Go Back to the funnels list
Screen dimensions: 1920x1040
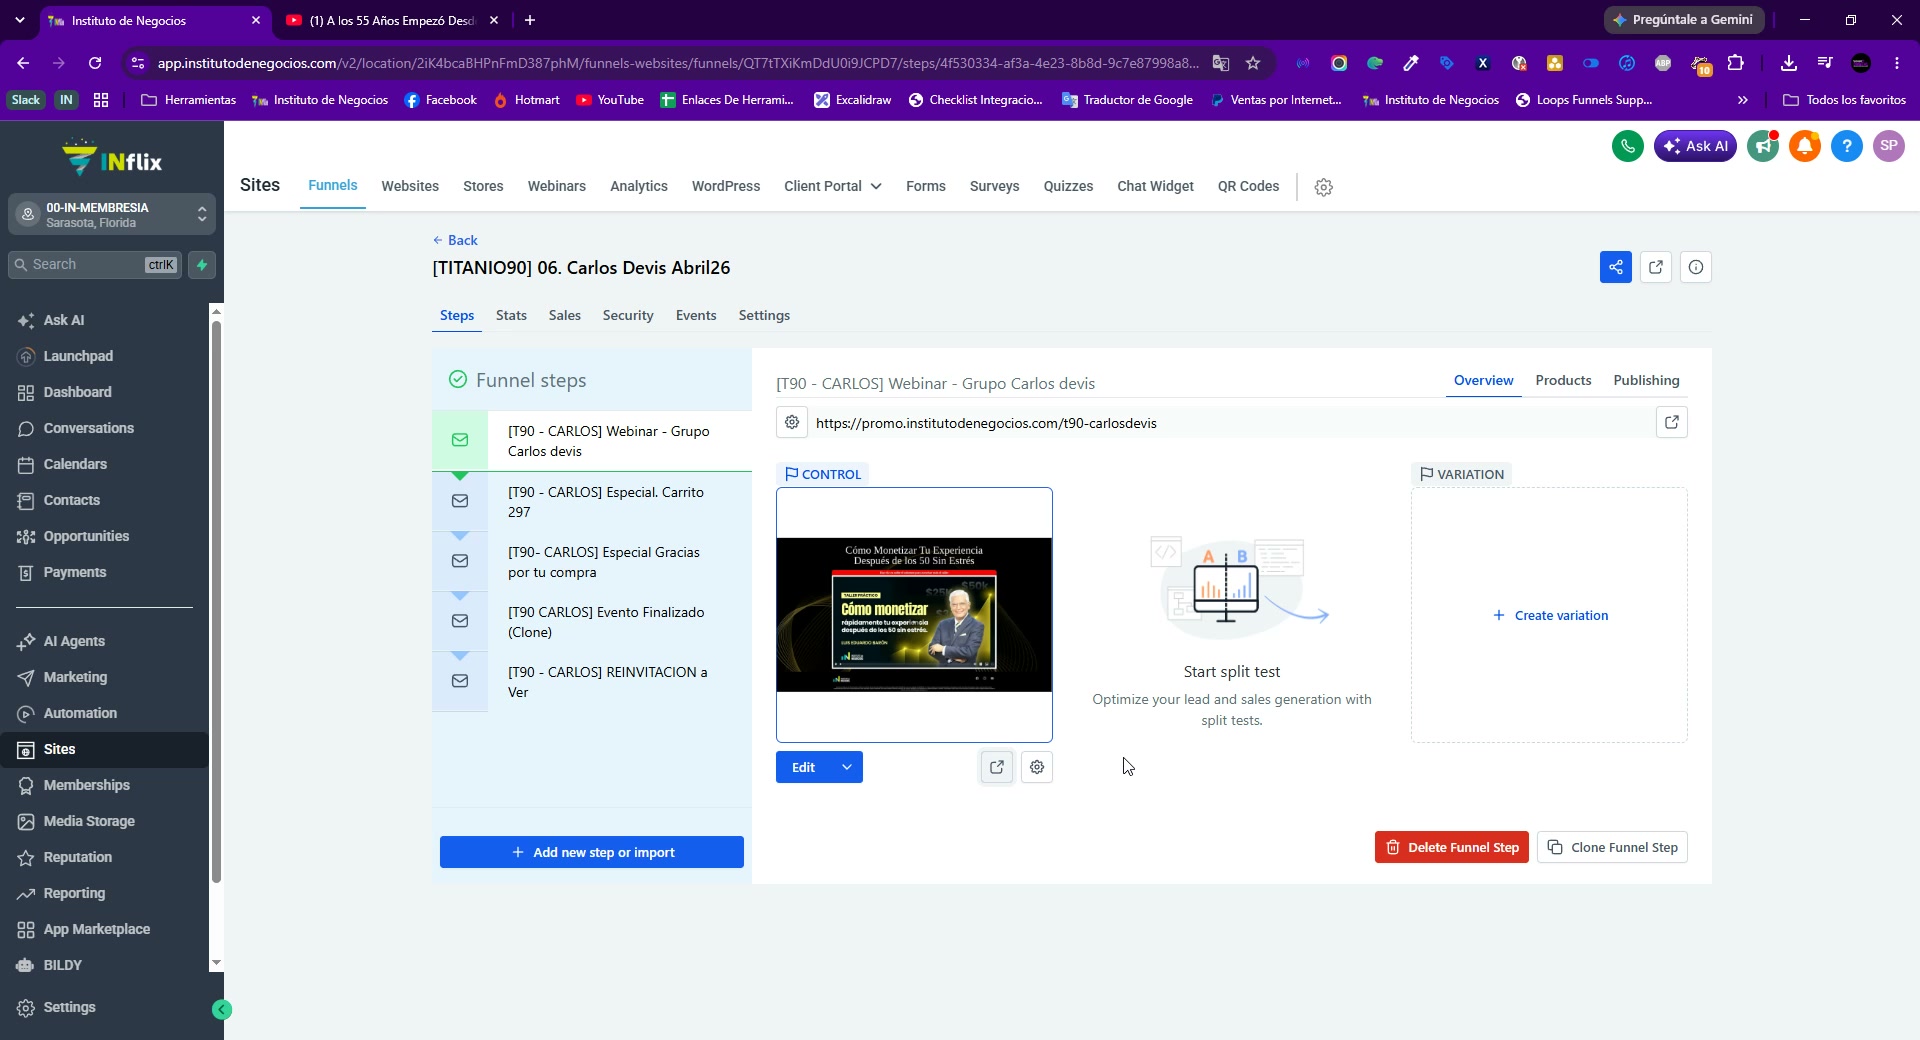click(455, 240)
